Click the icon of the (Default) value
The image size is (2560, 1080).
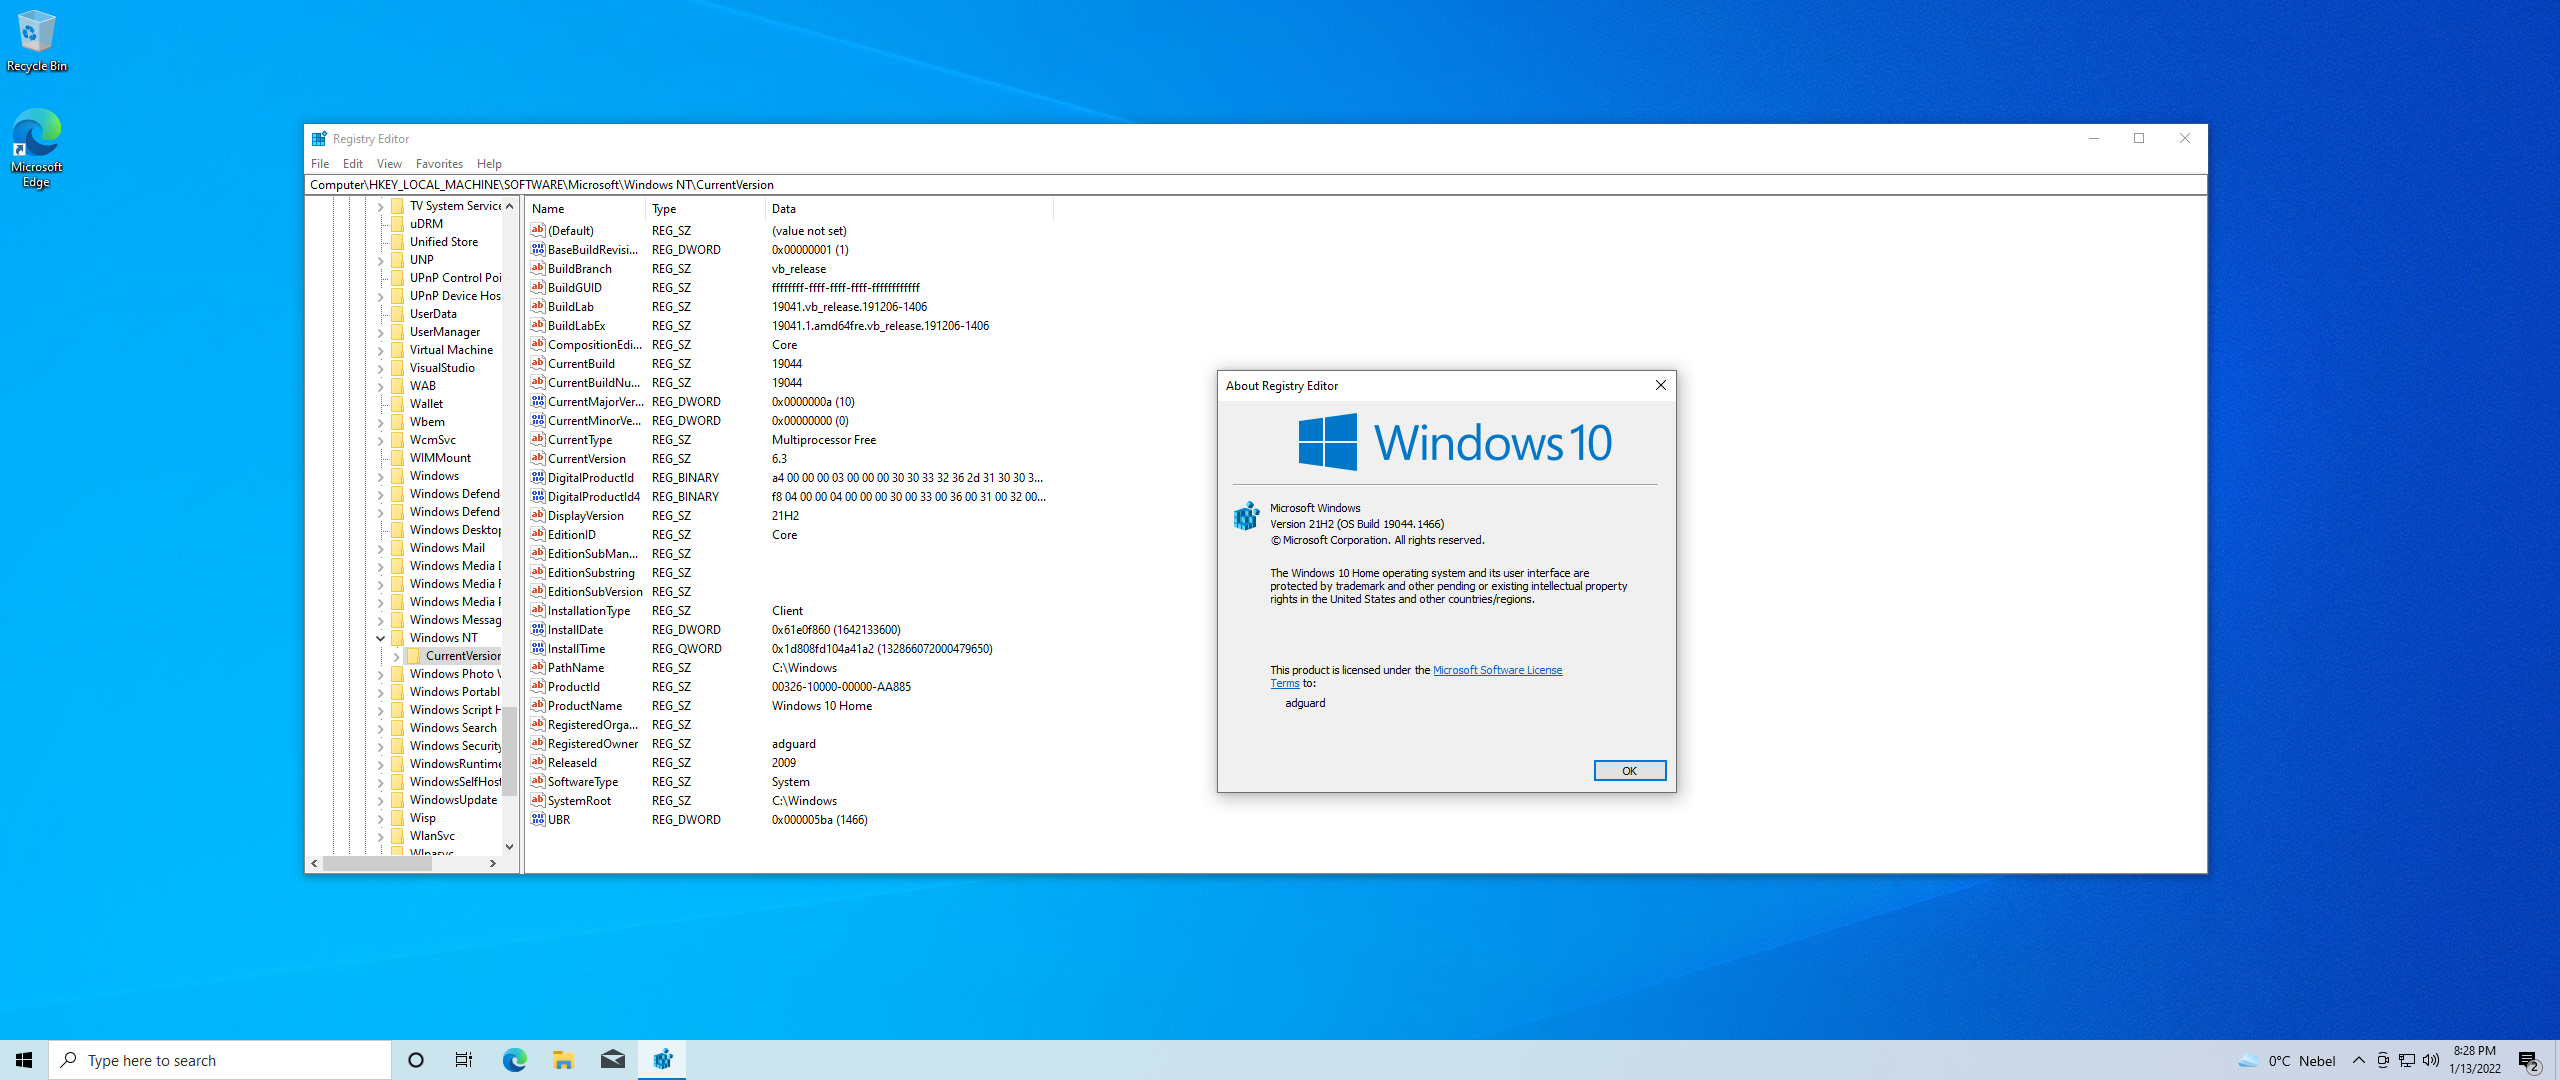537,230
